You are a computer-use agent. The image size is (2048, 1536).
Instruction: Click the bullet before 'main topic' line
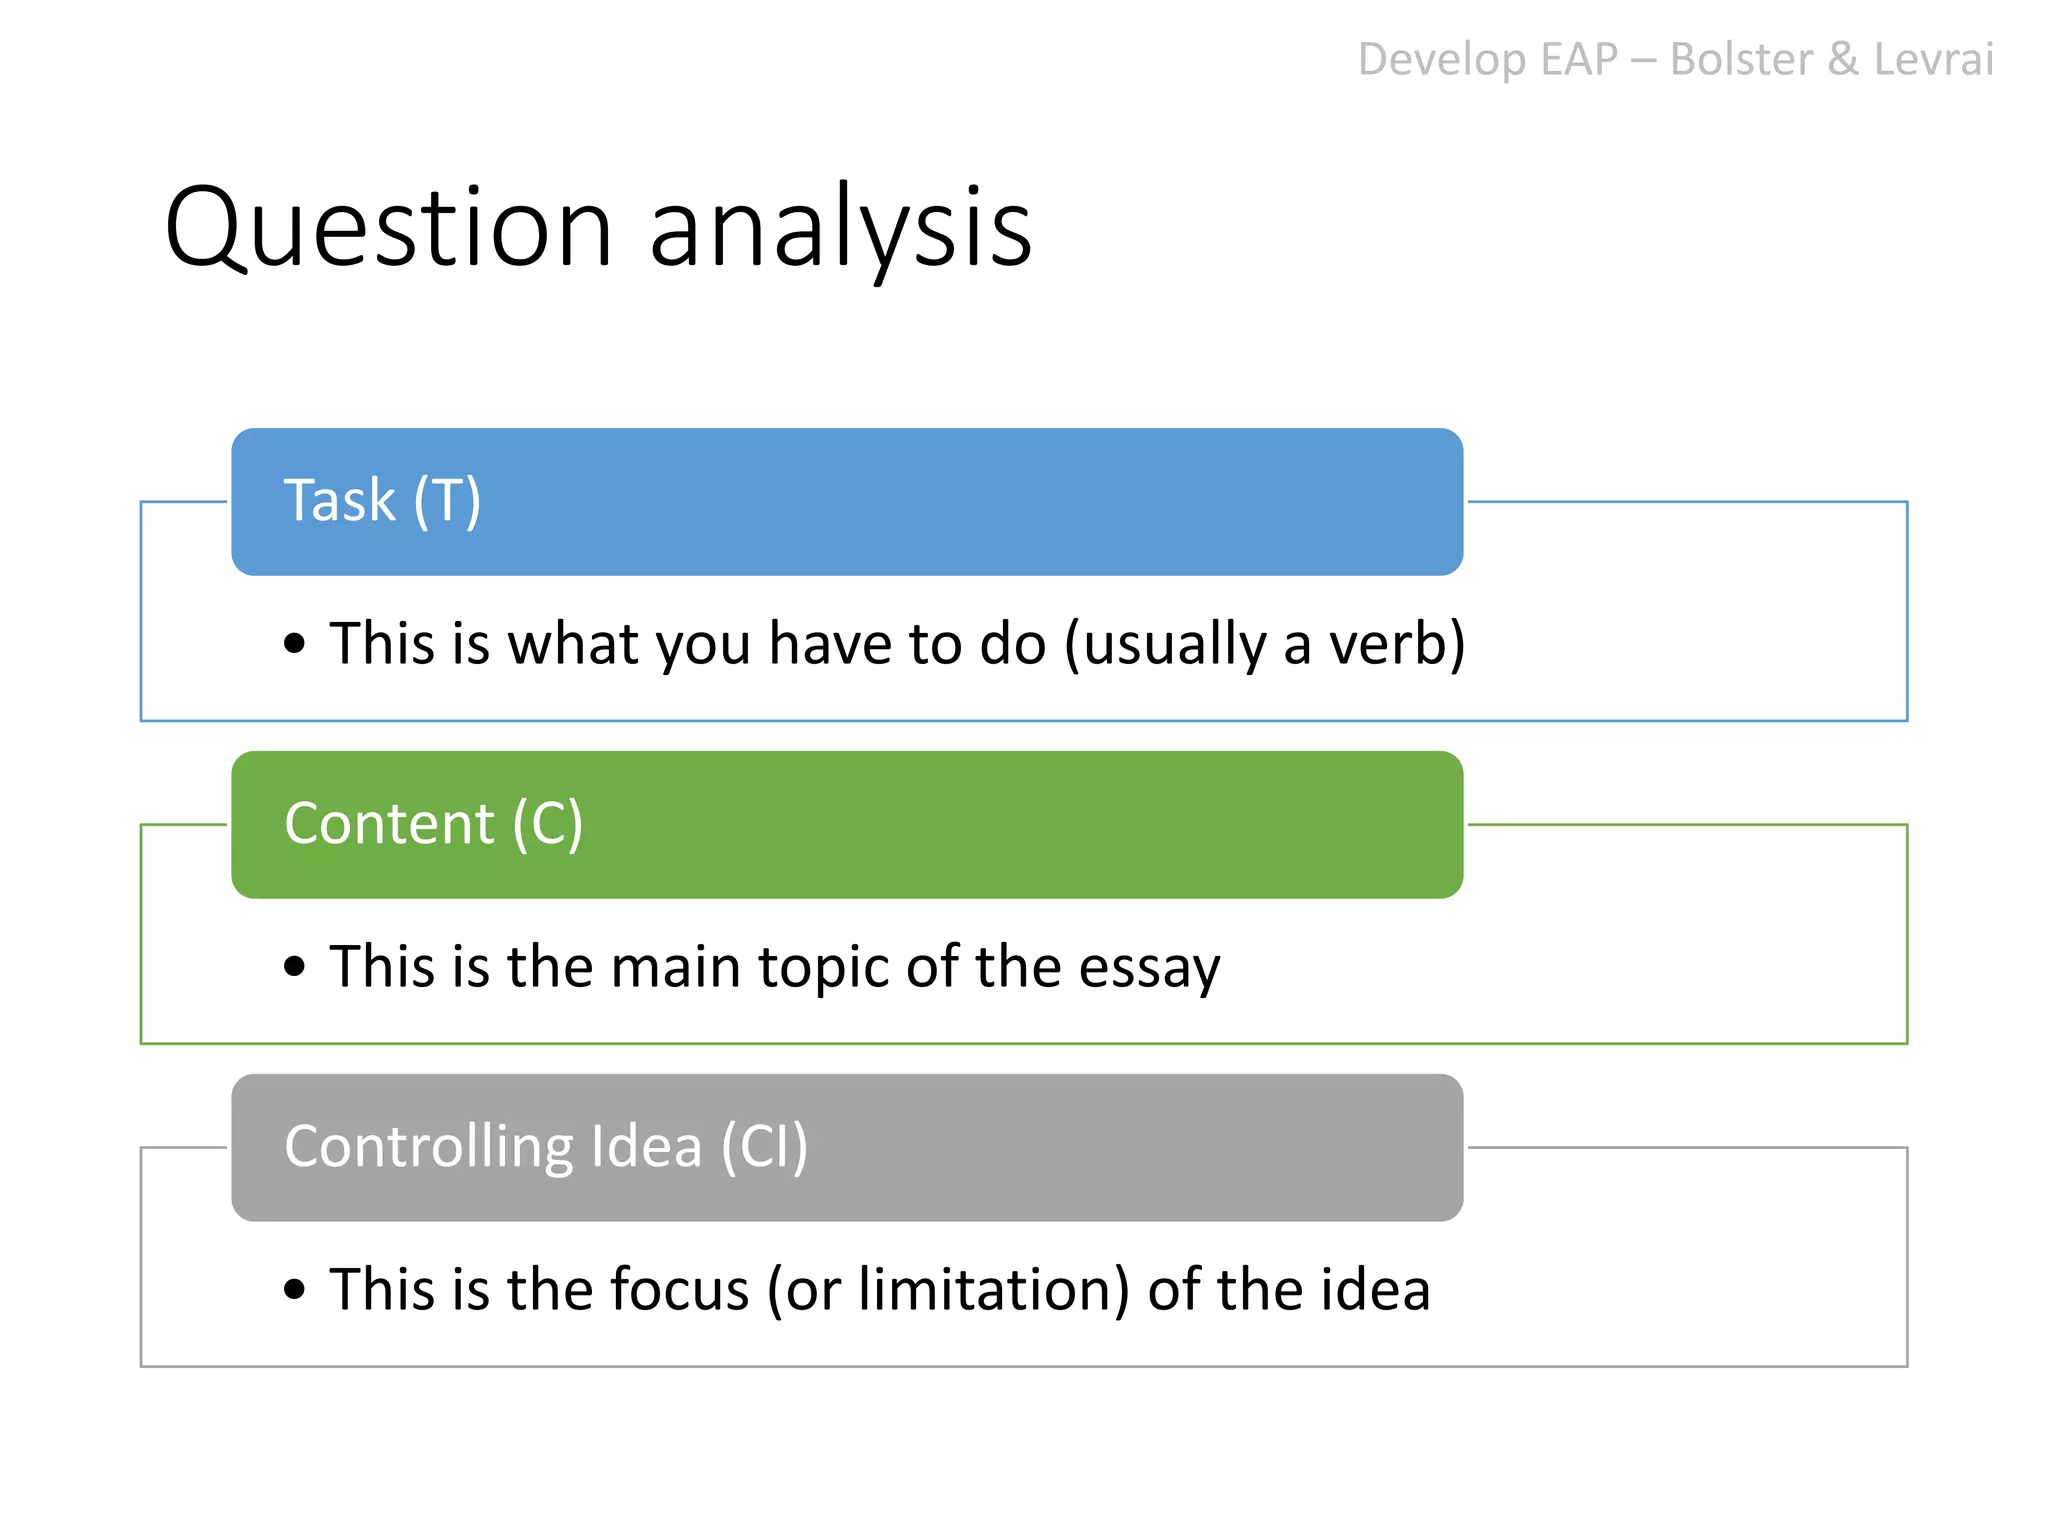(x=294, y=966)
